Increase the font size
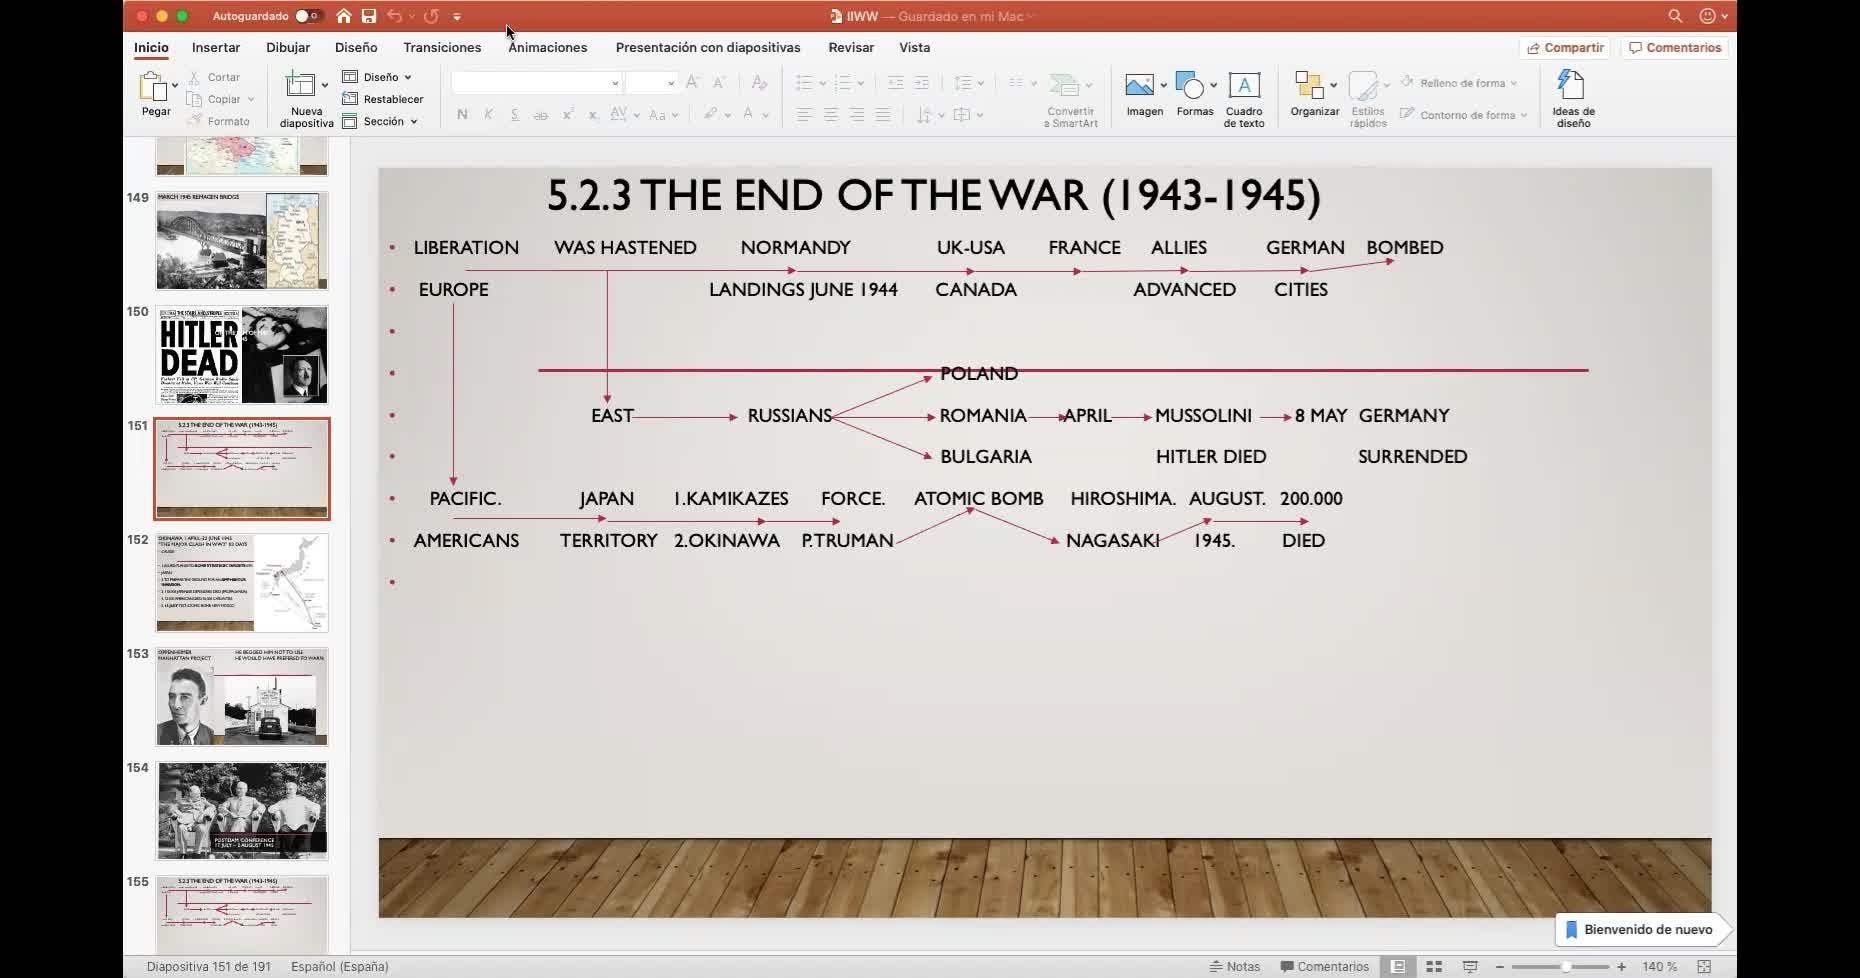 coord(692,83)
